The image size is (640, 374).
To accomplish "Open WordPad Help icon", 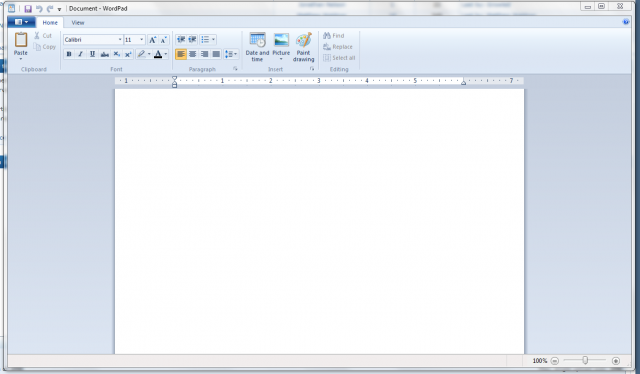I will (x=626, y=22).
